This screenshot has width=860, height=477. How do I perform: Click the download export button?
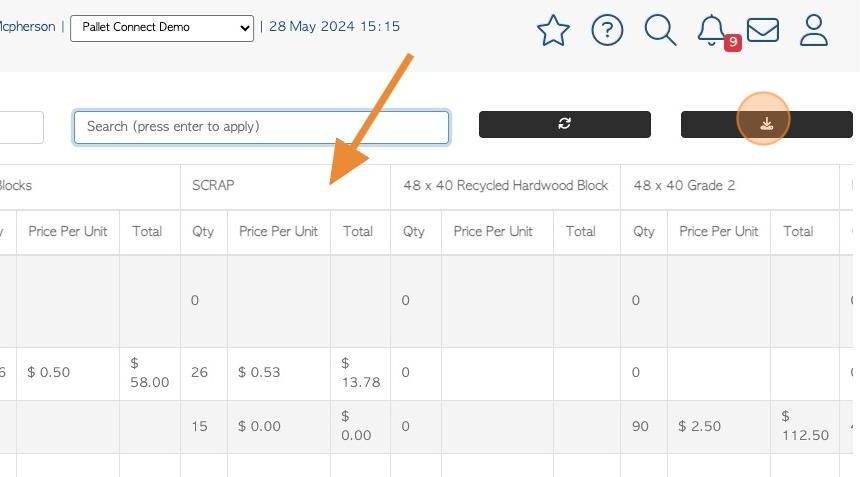(x=766, y=124)
